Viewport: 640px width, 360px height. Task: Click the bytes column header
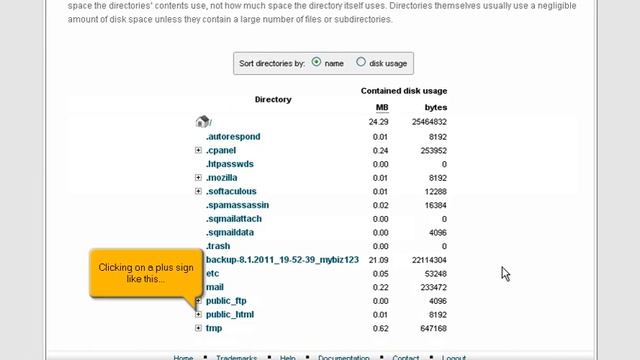point(436,107)
